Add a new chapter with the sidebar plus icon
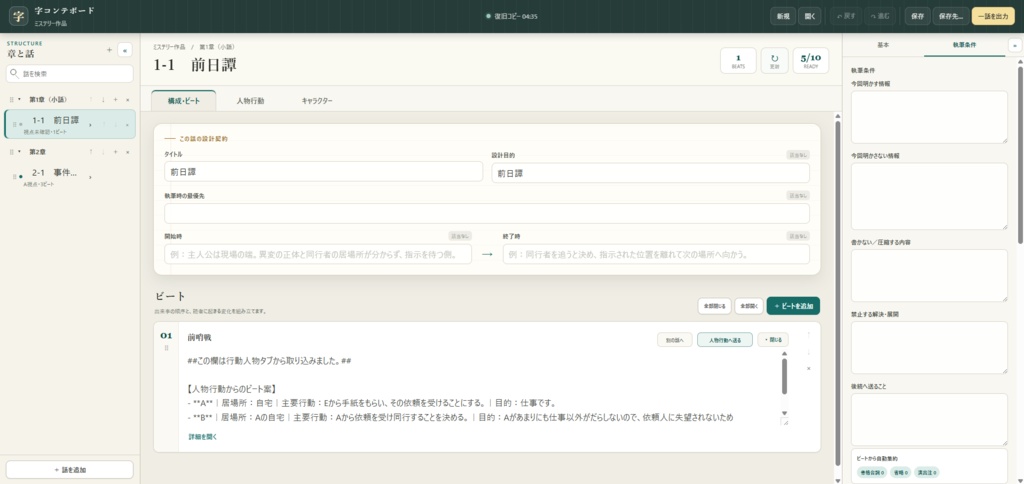 click(109, 50)
